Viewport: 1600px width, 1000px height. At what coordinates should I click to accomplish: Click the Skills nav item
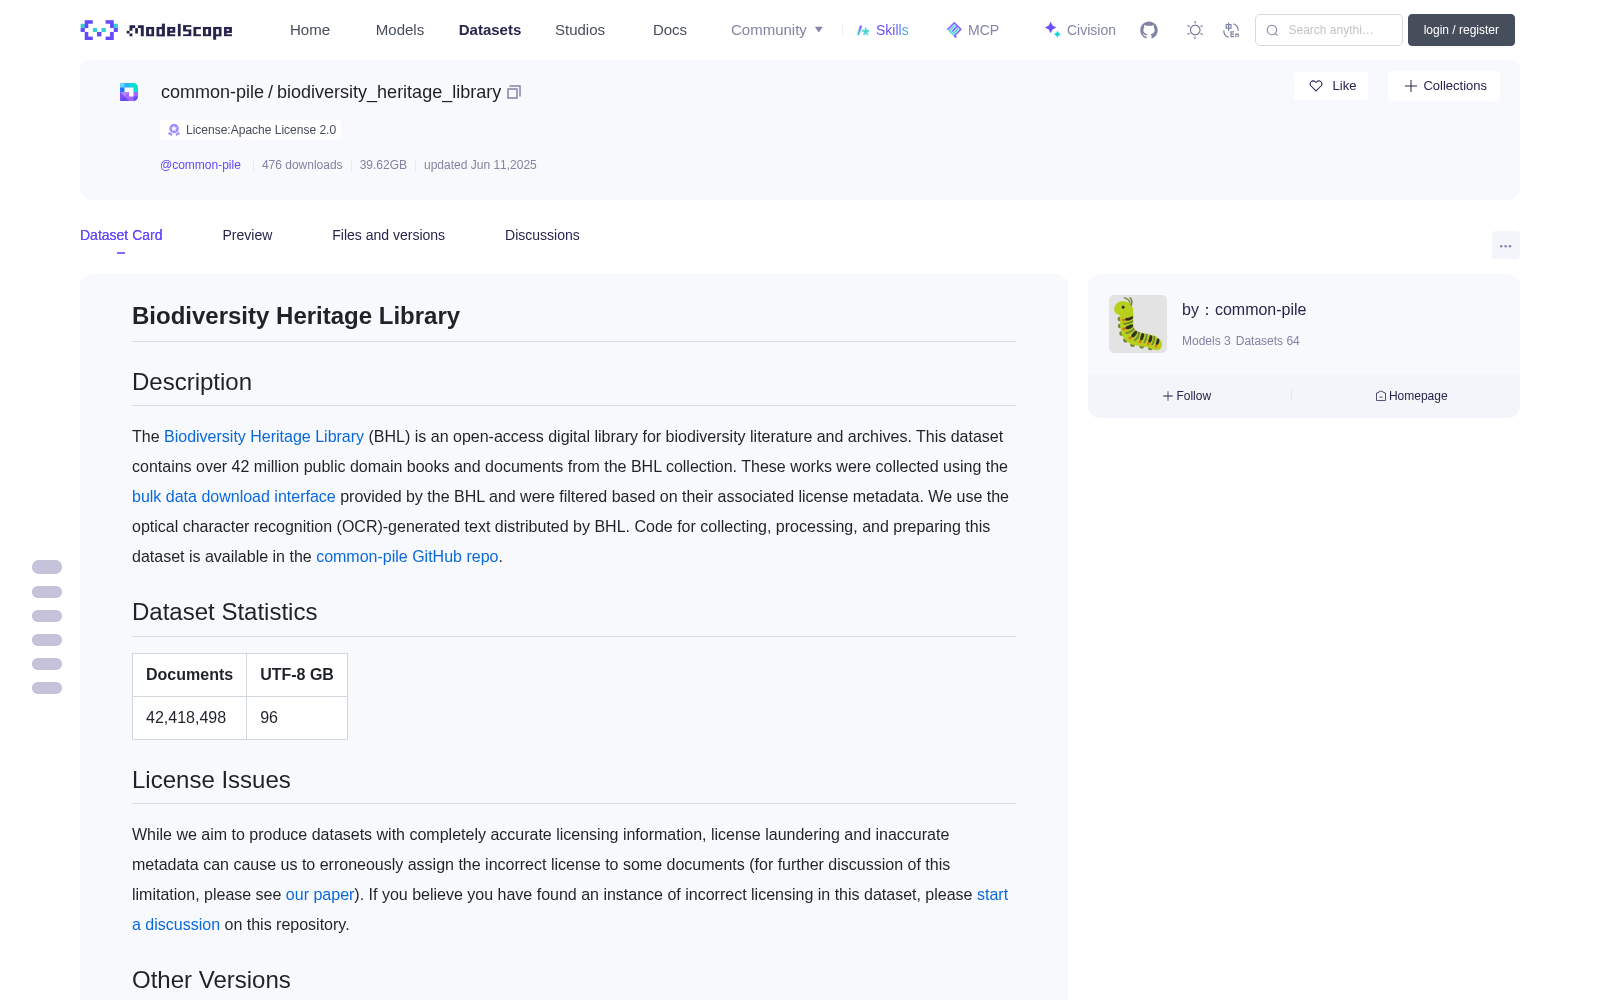pos(882,30)
